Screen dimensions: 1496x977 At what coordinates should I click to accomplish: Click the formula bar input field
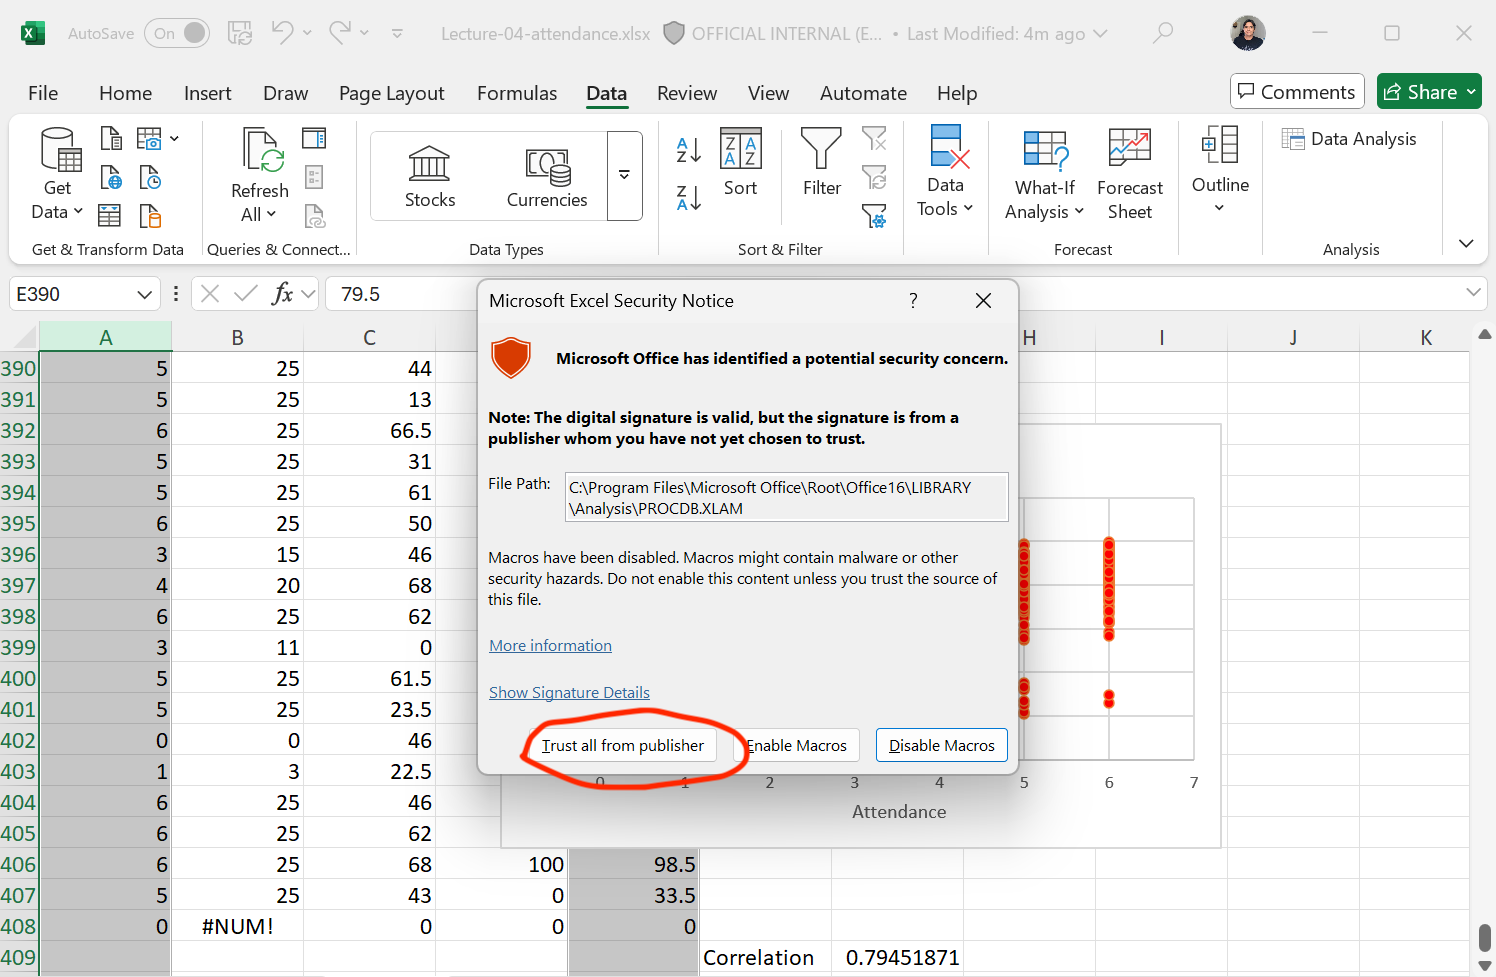400,294
